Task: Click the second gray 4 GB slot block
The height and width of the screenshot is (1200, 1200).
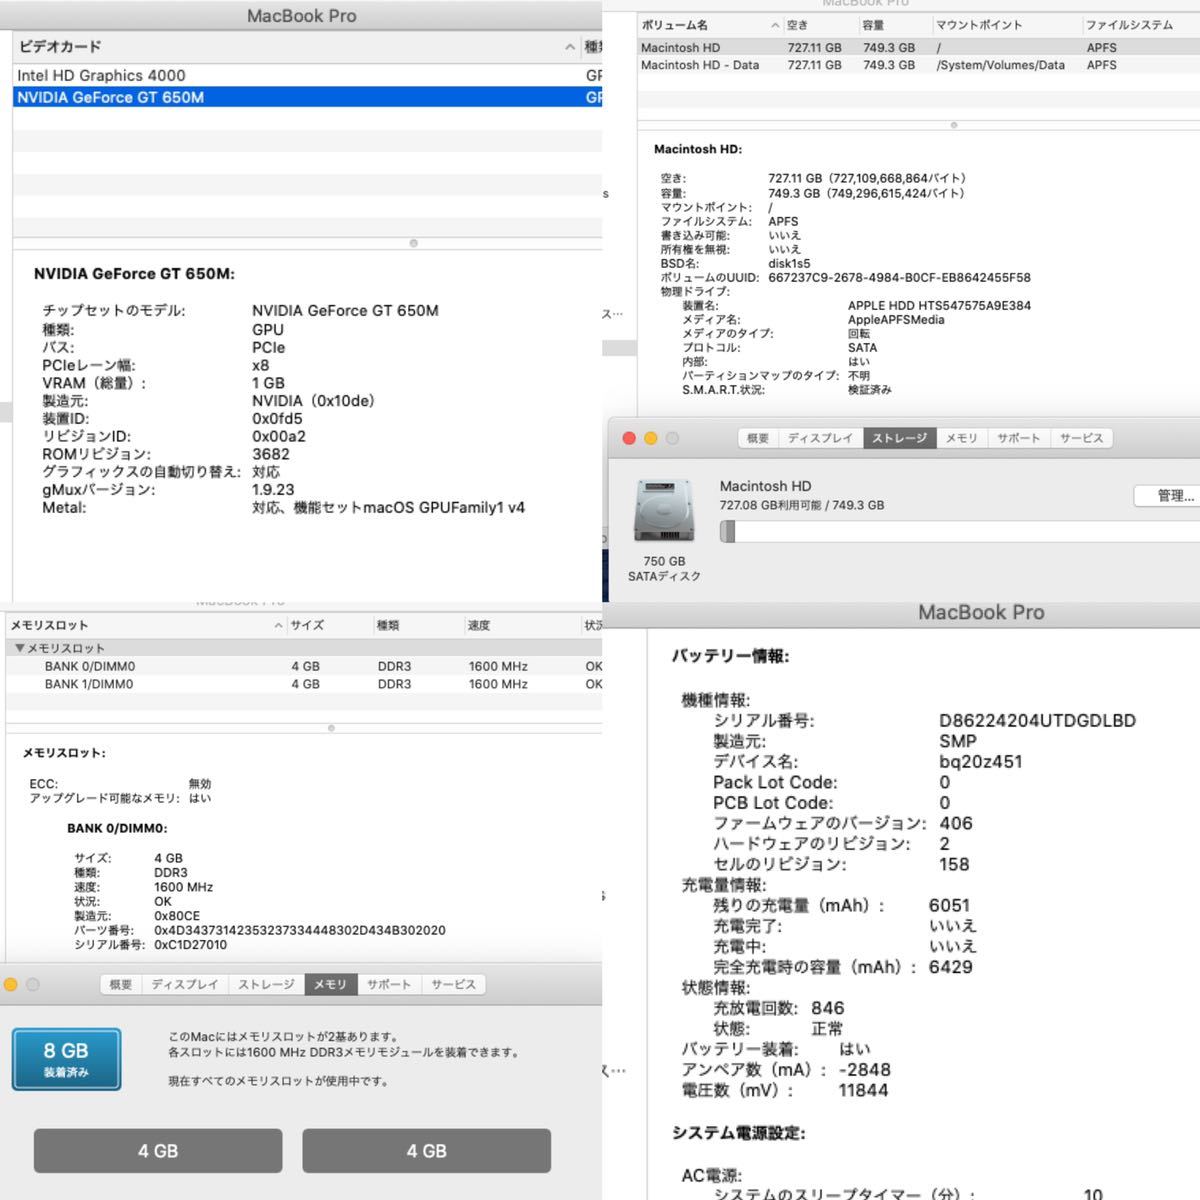Action: tap(426, 1151)
